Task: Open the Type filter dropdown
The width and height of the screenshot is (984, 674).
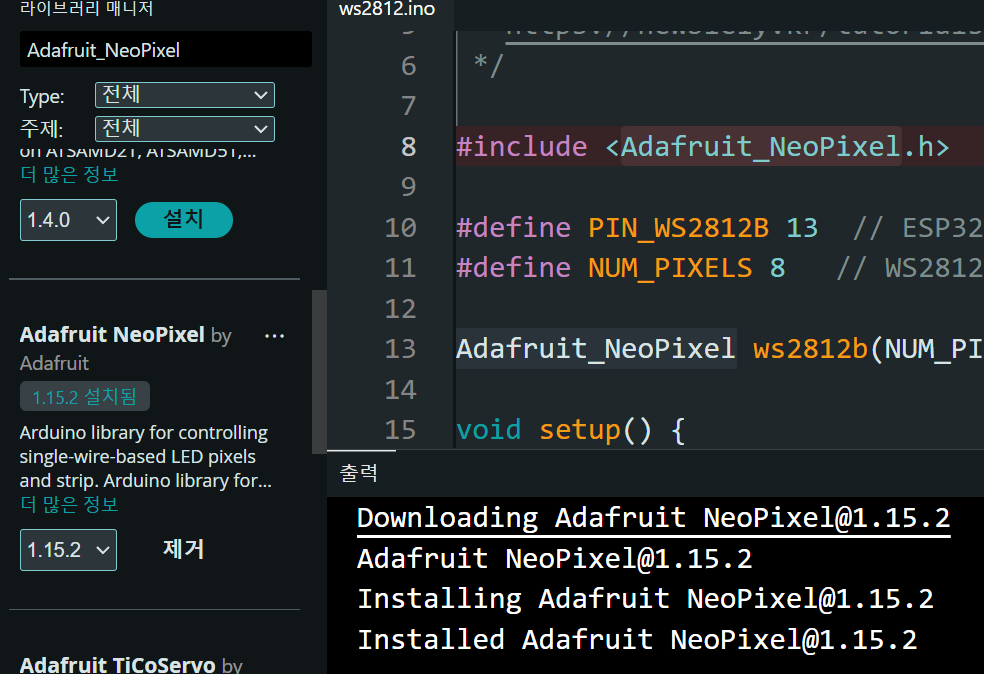Action: coord(184,95)
